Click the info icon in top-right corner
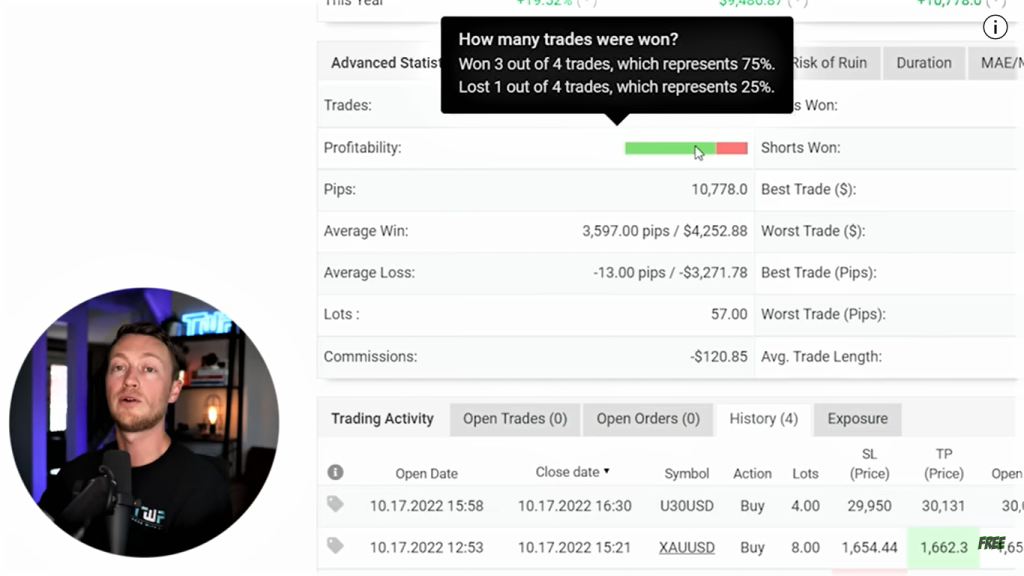Screen dimensions: 1024x576 [995, 27]
